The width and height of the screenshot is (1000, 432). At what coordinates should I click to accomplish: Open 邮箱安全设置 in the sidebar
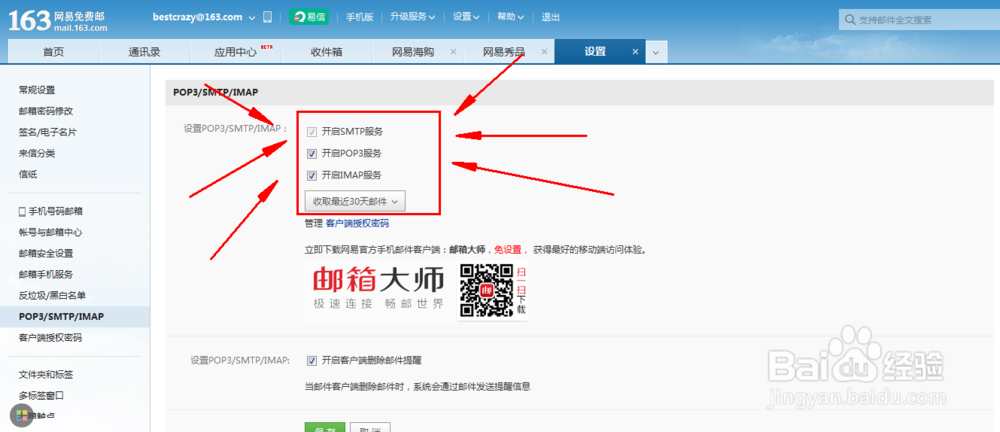[46, 253]
